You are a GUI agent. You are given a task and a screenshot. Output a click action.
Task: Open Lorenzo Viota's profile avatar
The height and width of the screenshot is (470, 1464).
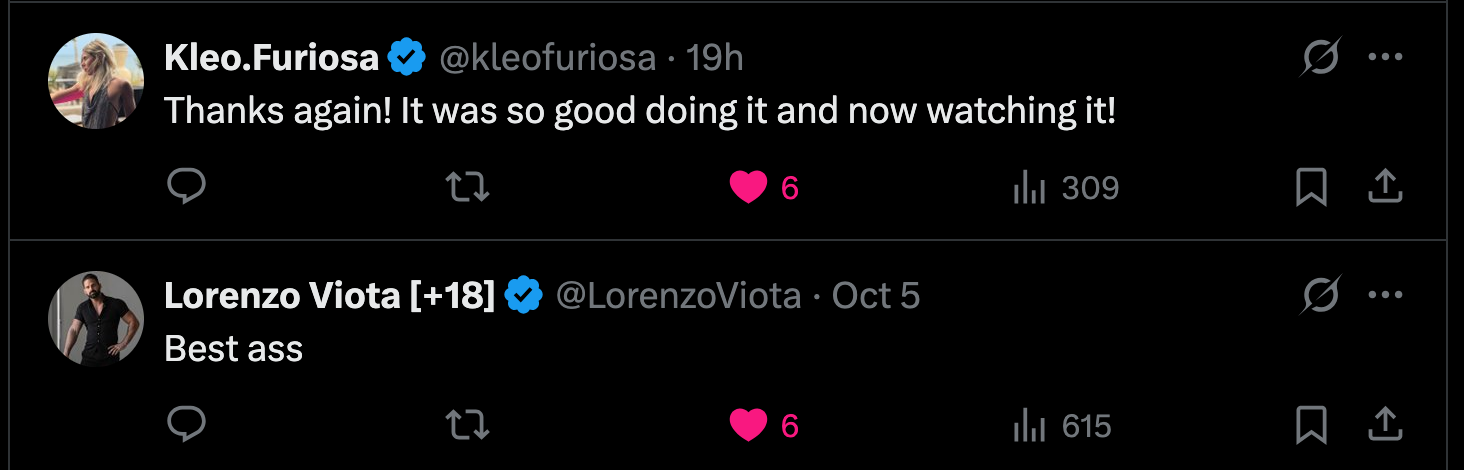[x=96, y=318]
